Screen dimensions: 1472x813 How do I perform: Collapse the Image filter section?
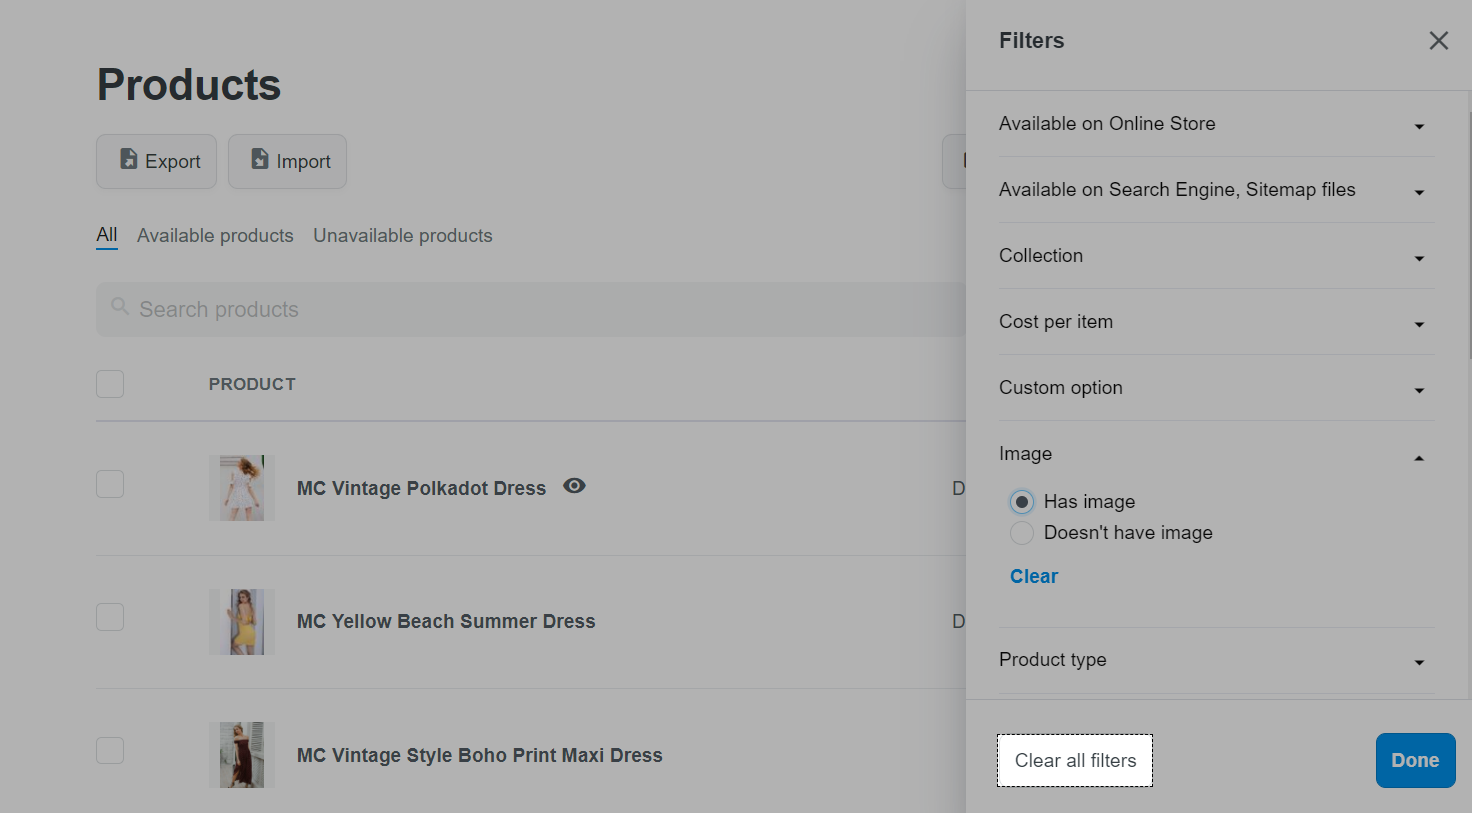pos(1217,454)
